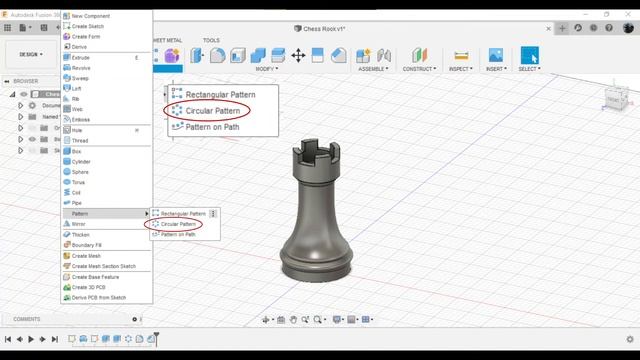
Task: Open the ASSEMBLE dropdown menu
Action: coord(373,69)
